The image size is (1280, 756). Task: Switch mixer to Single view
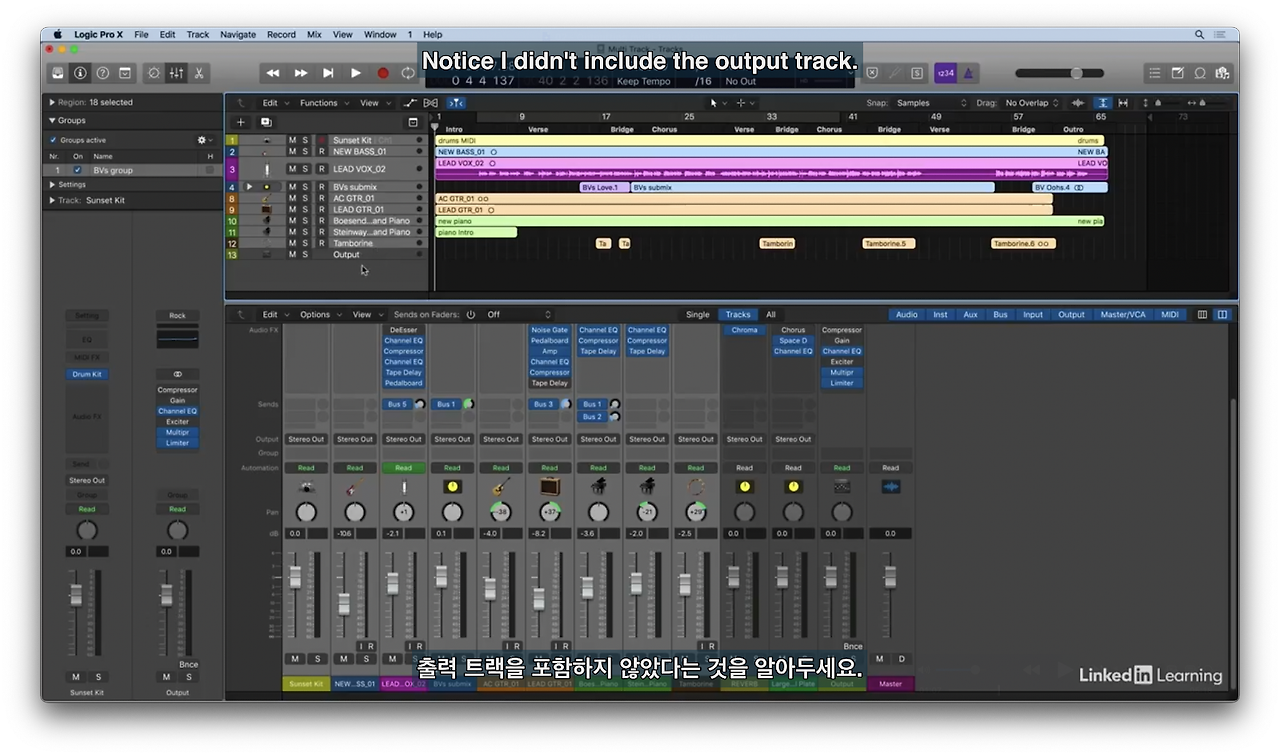[698, 314]
